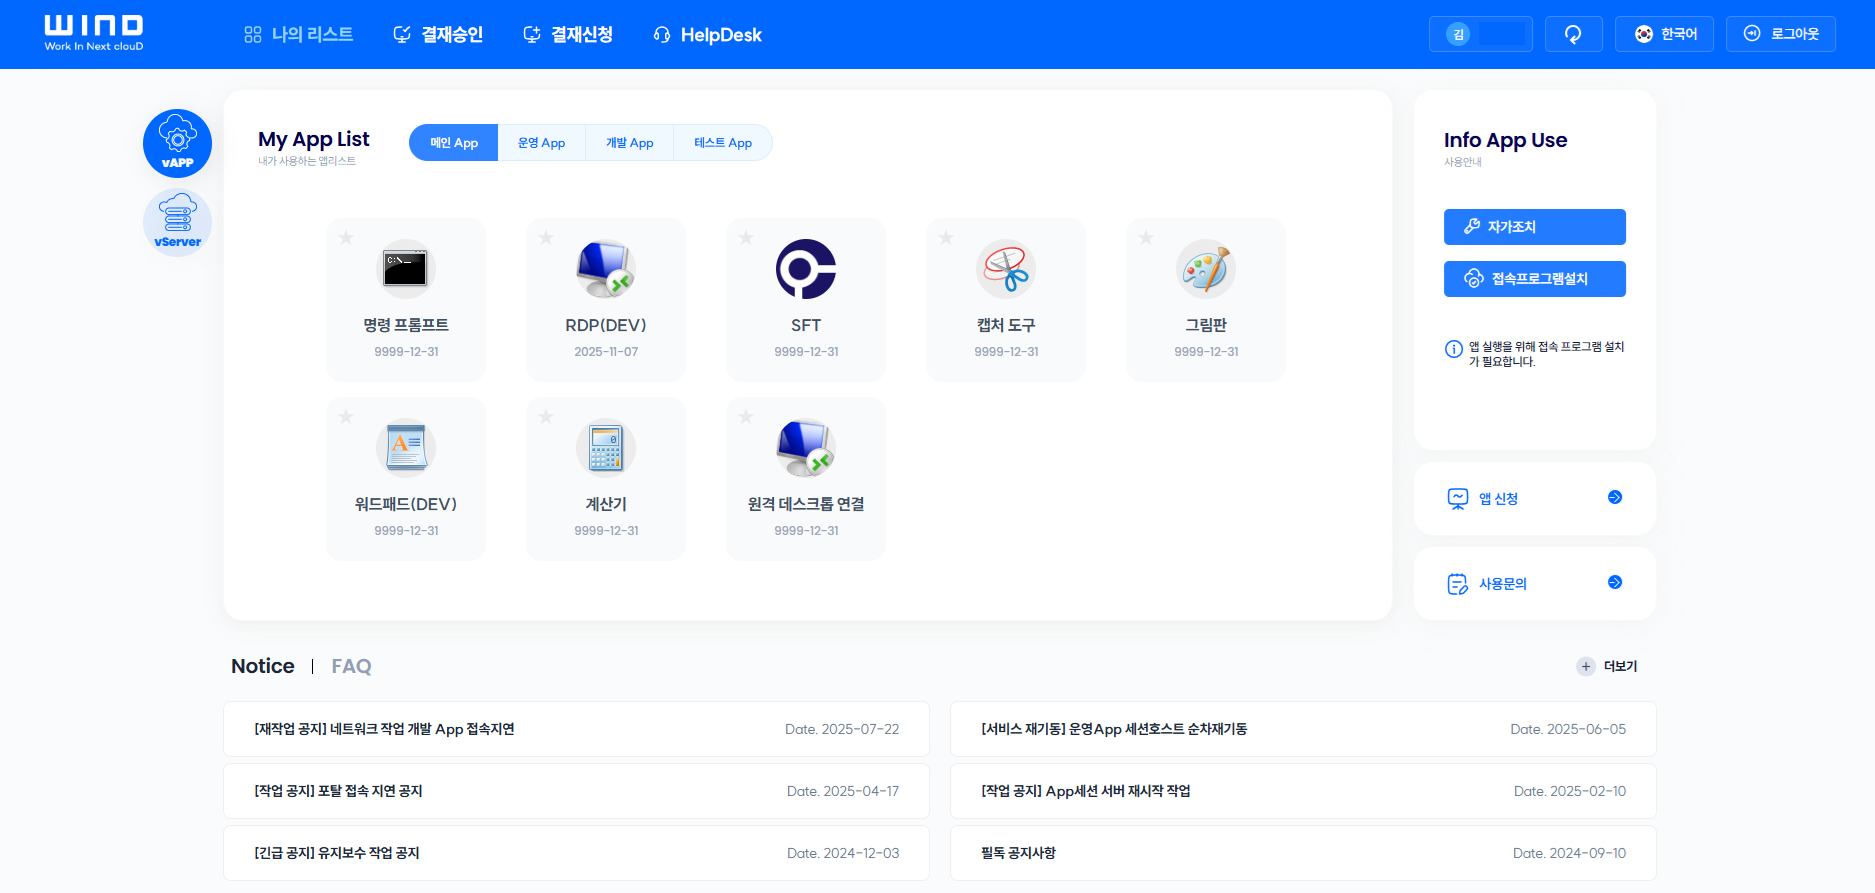Open the 한국어 language selector
1875x893 pixels.
1664,34
